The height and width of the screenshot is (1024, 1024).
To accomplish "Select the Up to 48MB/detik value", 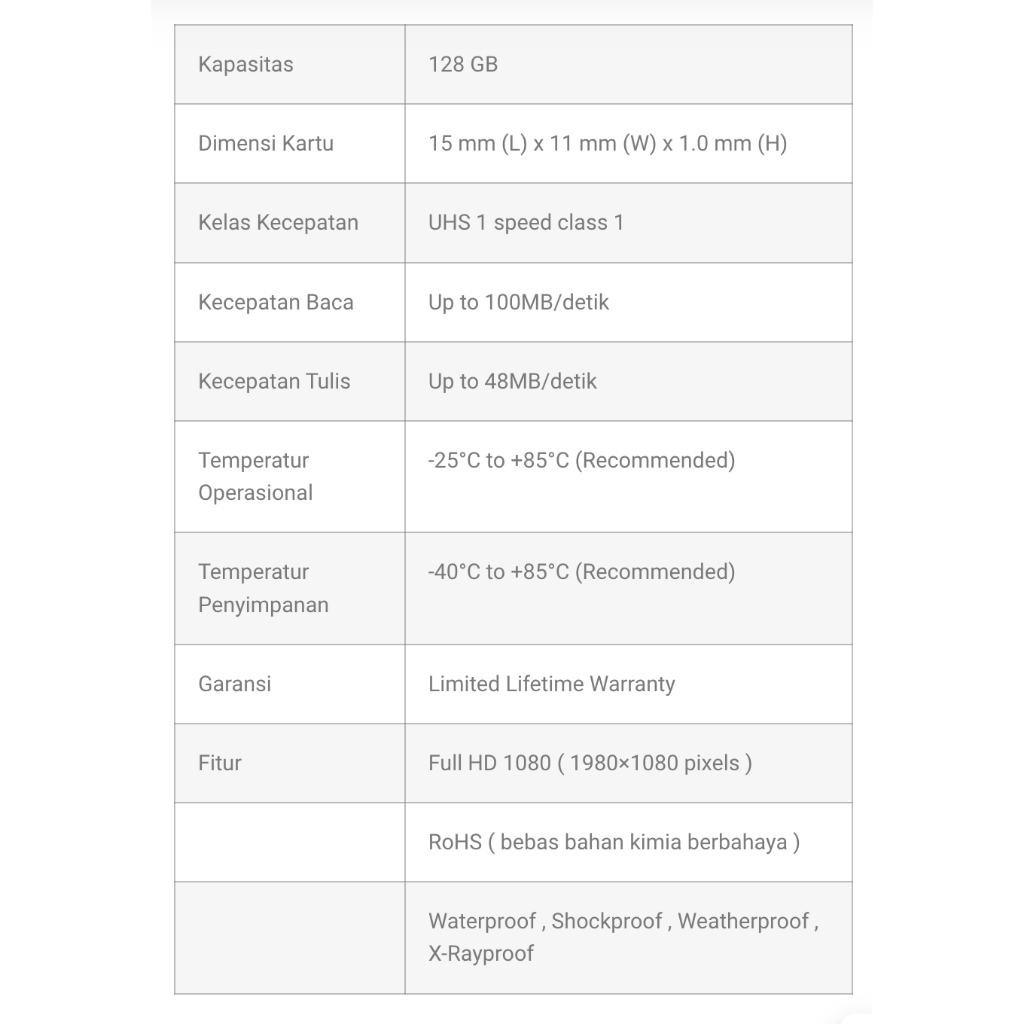I will click(512, 382).
